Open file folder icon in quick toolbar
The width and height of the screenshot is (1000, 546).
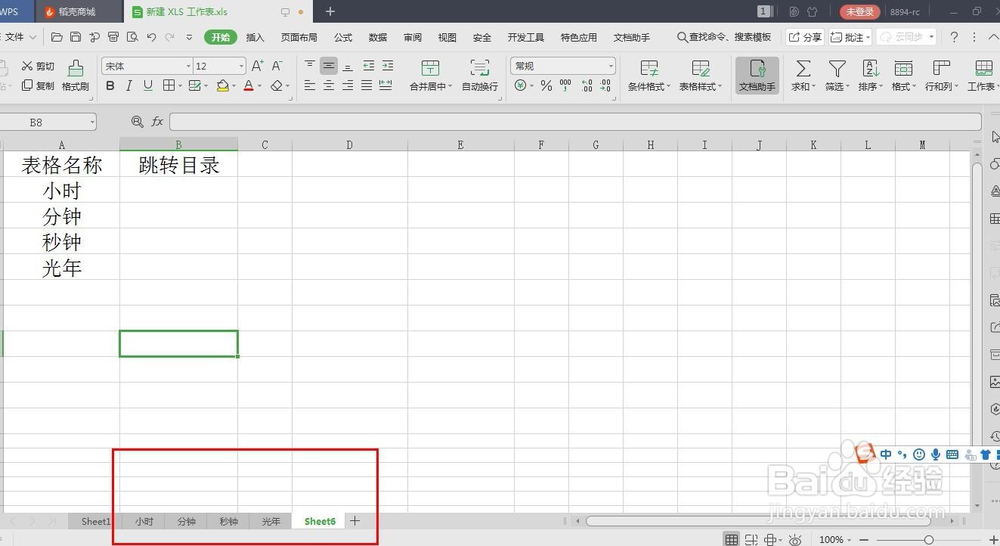coord(57,37)
